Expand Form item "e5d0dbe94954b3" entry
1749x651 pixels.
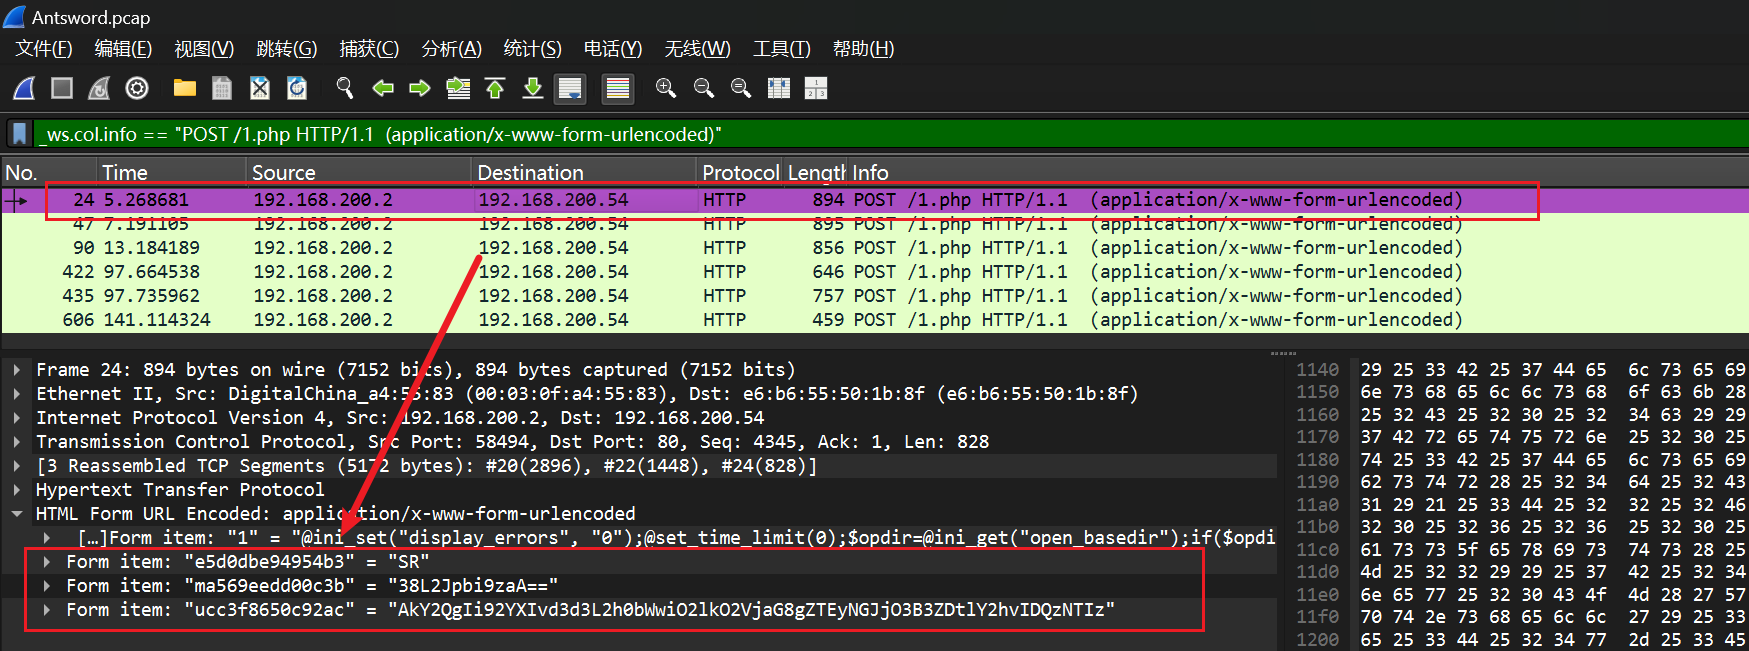pos(47,562)
